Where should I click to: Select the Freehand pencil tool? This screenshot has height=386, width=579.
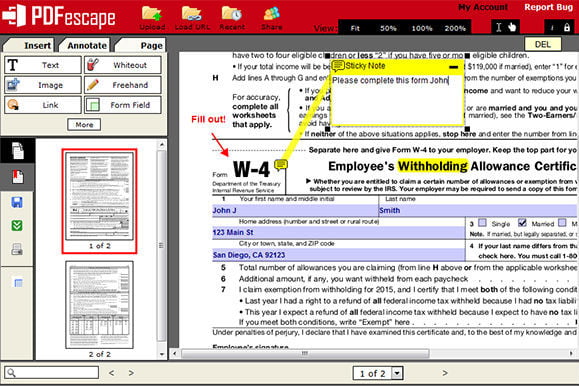pos(123,85)
